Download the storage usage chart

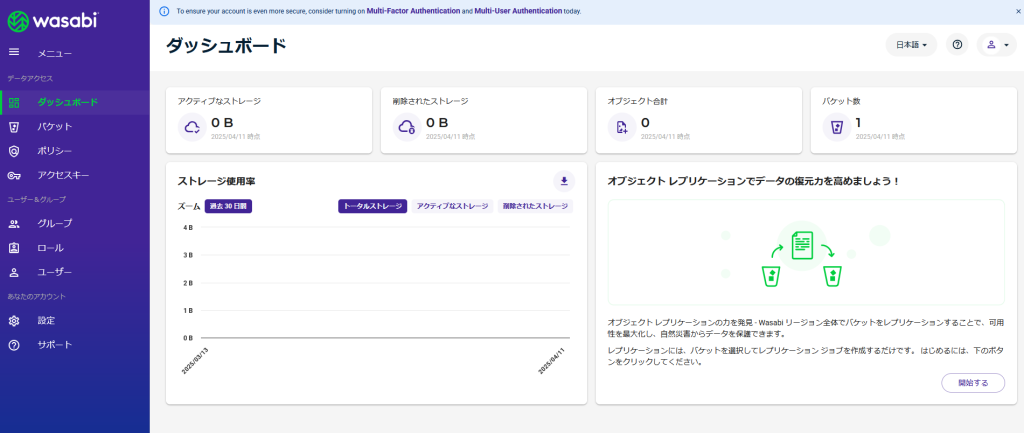click(x=564, y=181)
